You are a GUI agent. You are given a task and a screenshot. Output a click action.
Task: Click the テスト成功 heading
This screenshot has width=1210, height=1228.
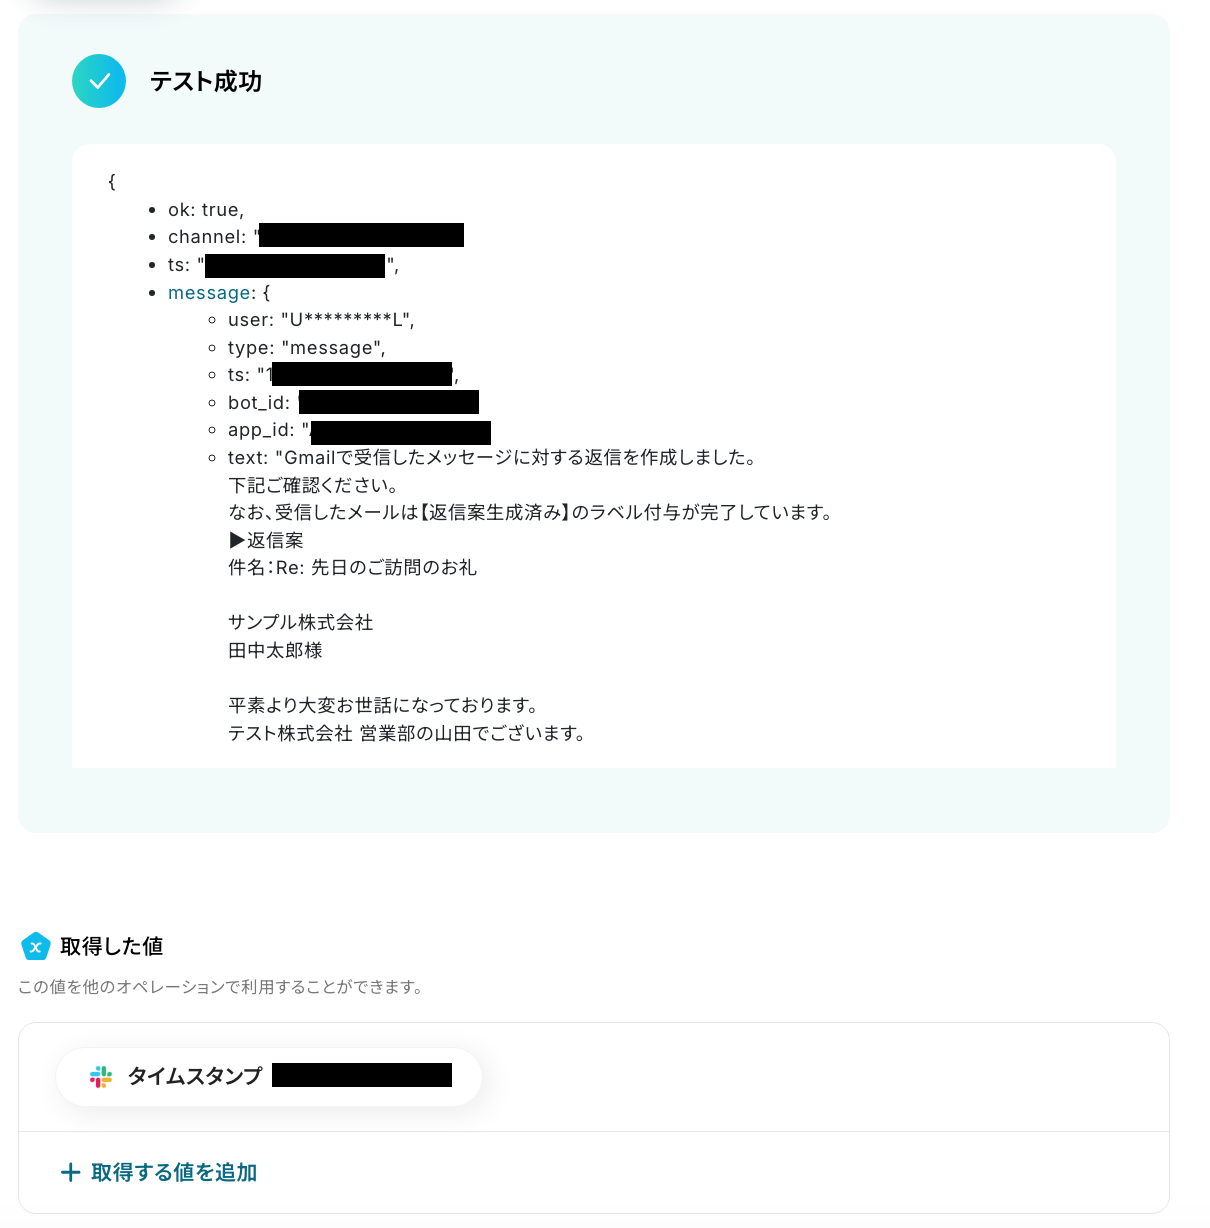point(206,81)
